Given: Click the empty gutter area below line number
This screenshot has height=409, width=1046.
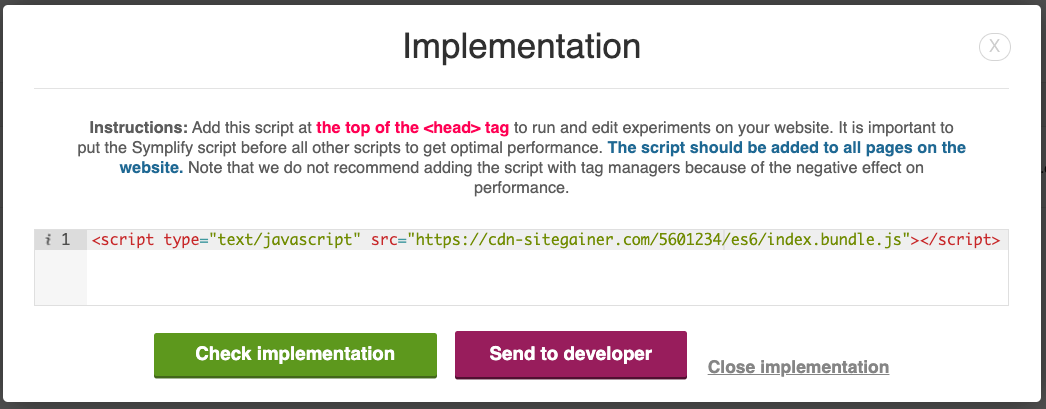Looking at the screenshot, I should pyautogui.click(x=61, y=278).
